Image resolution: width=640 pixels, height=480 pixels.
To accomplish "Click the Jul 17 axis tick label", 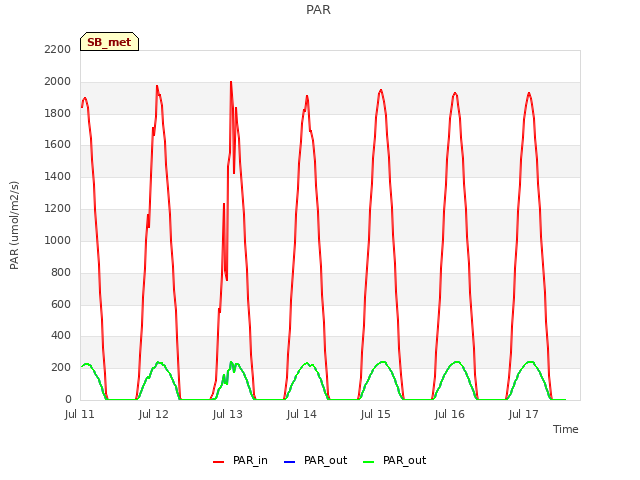I will click(524, 415).
